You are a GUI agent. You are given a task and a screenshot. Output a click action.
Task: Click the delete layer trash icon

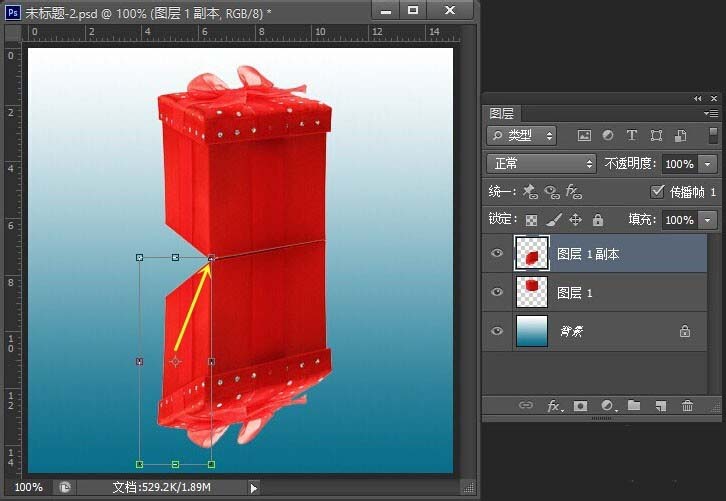[x=687, y=406]
